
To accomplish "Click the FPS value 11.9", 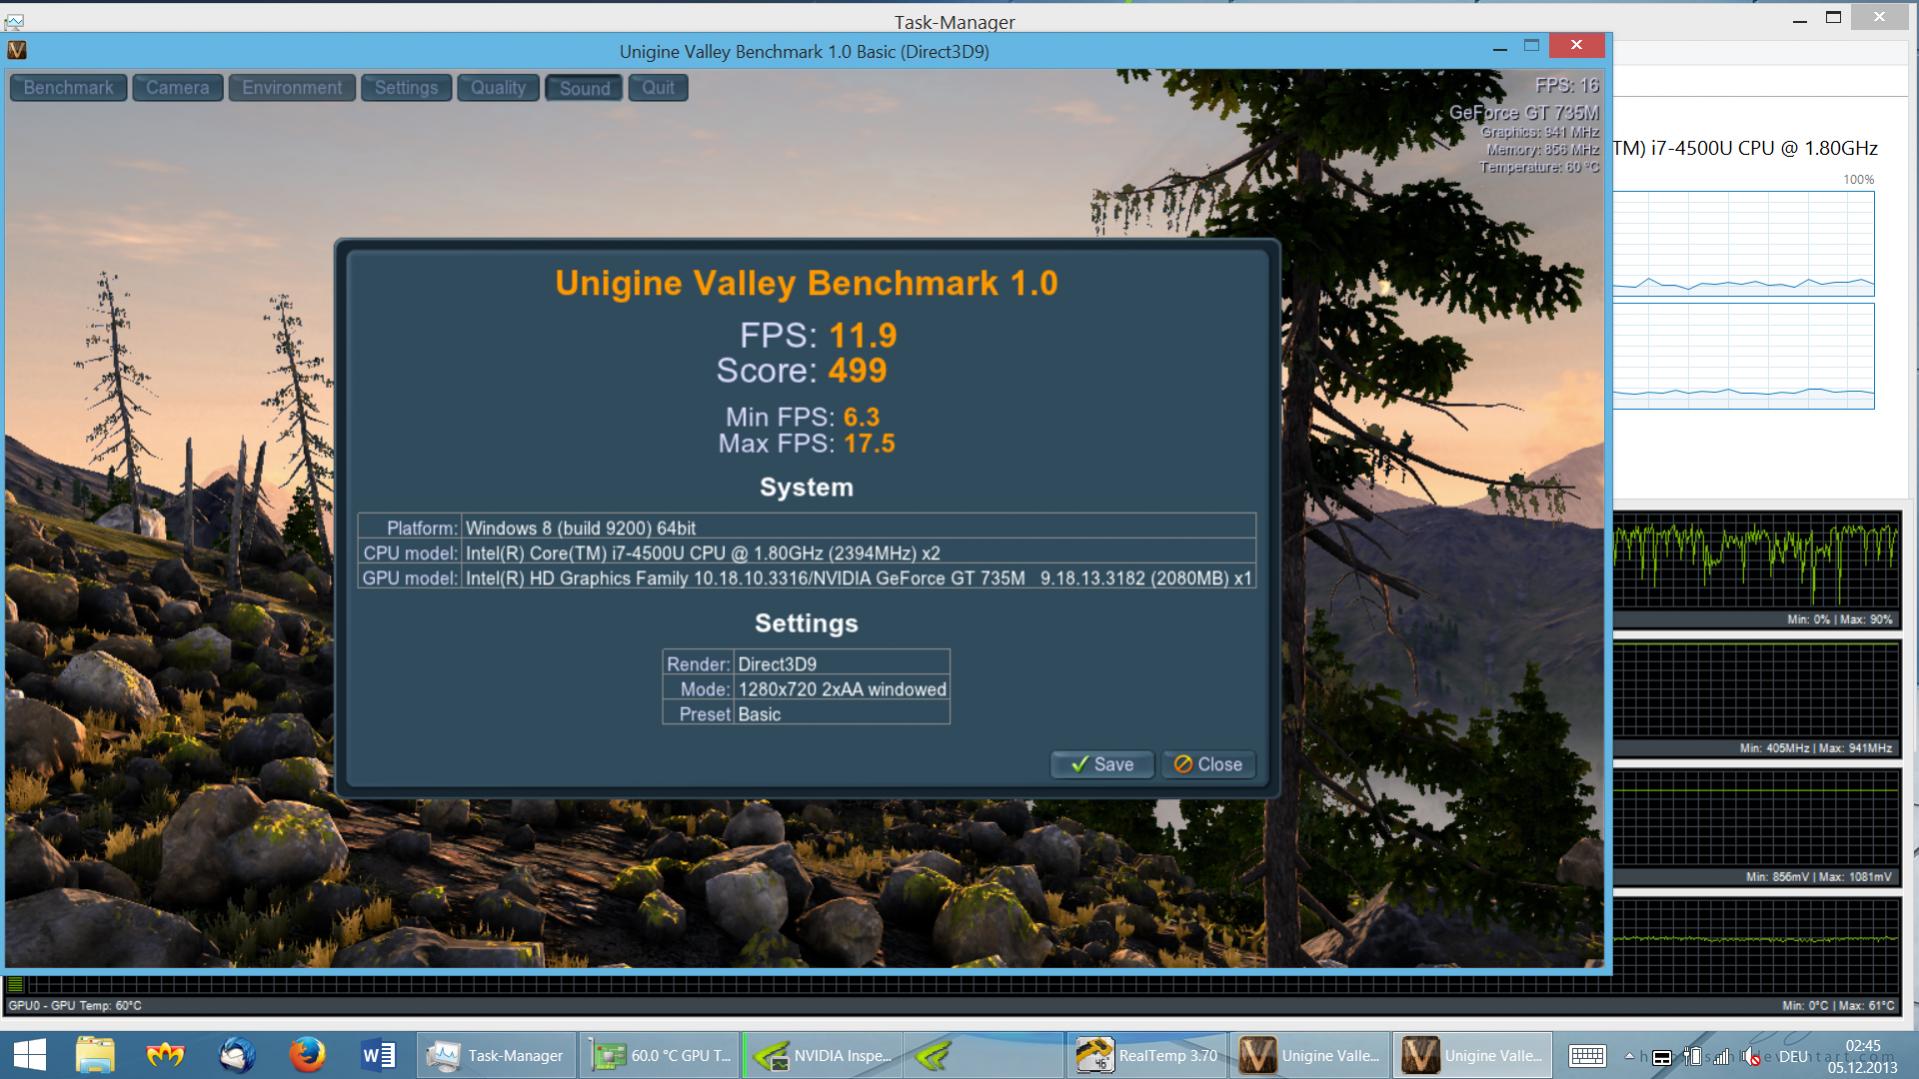I will point(862,335).
